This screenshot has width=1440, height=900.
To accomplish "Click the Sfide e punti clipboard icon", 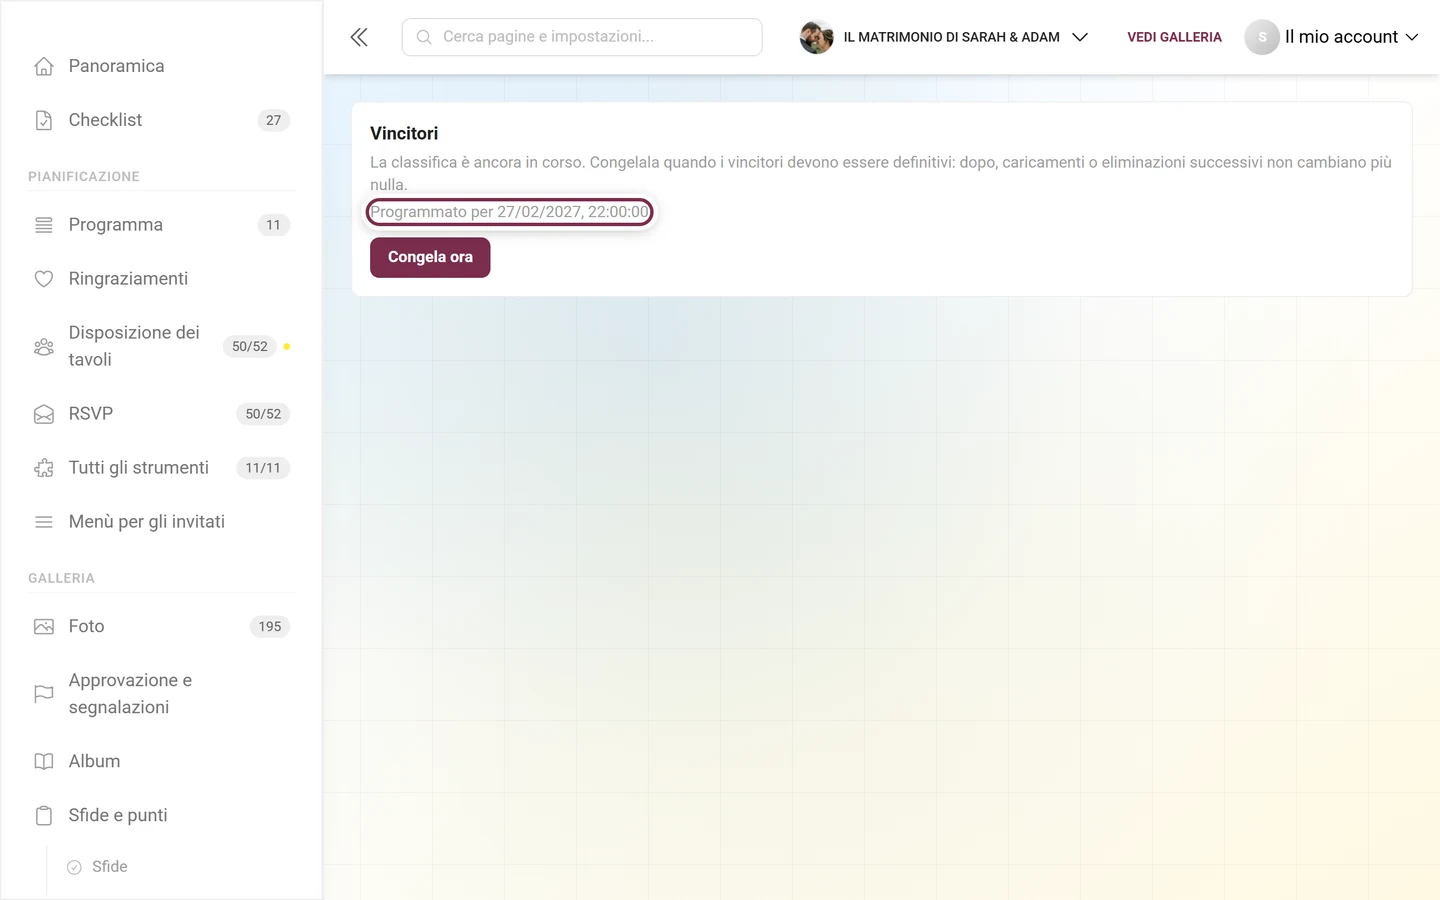I will click(x=44, y=816).
